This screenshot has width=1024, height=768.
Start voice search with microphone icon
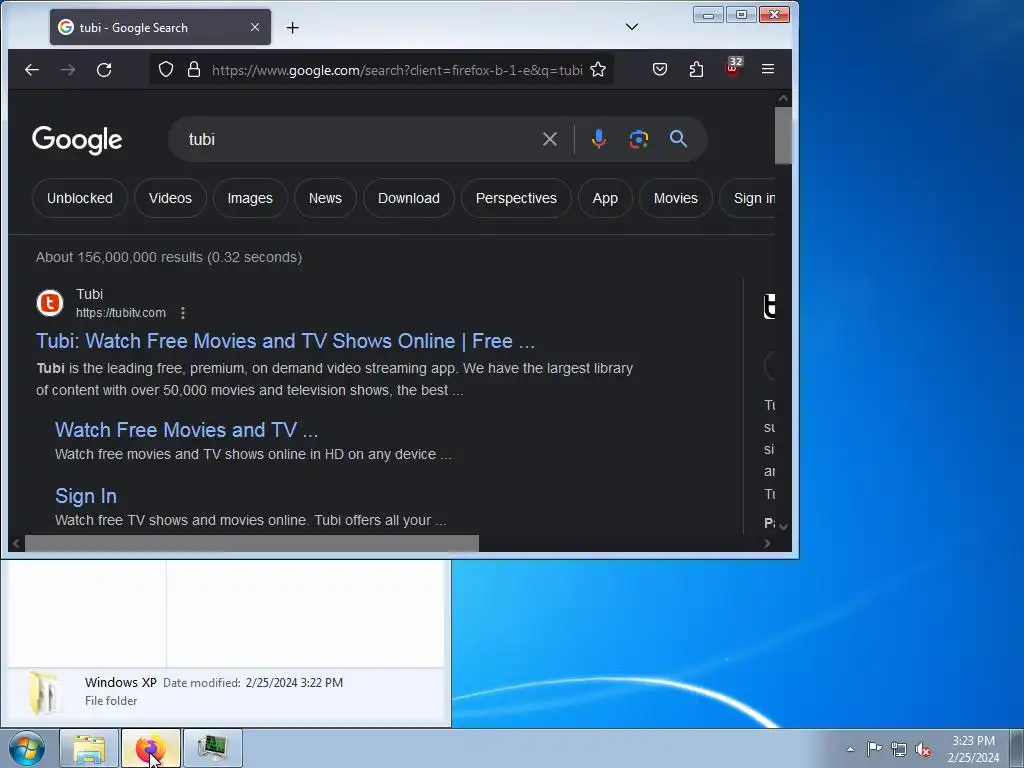pos(598,139)
